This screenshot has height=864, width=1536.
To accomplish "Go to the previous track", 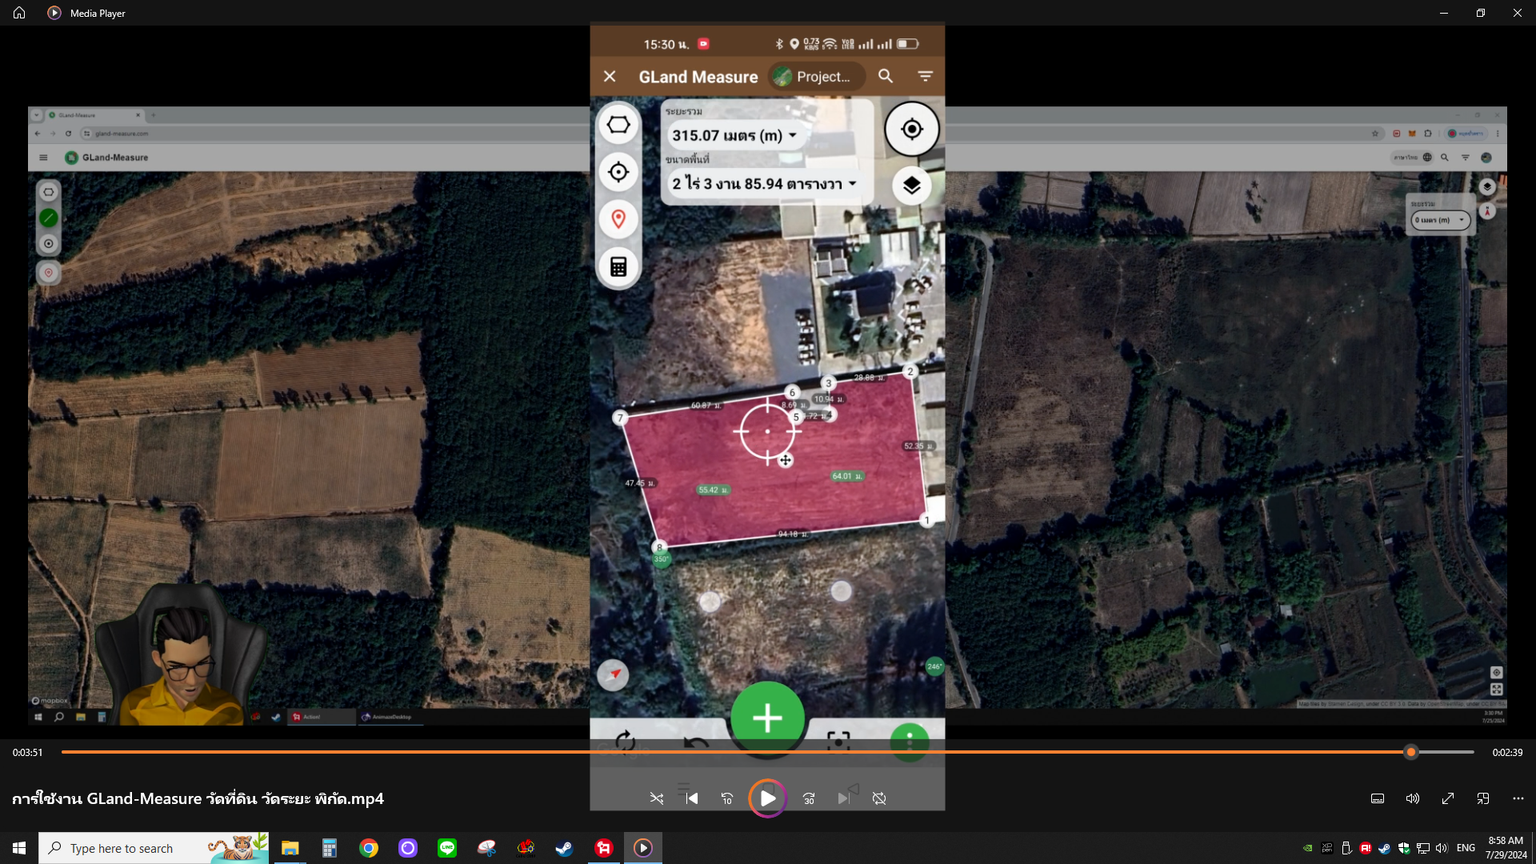I will click(x=692, y=798).
